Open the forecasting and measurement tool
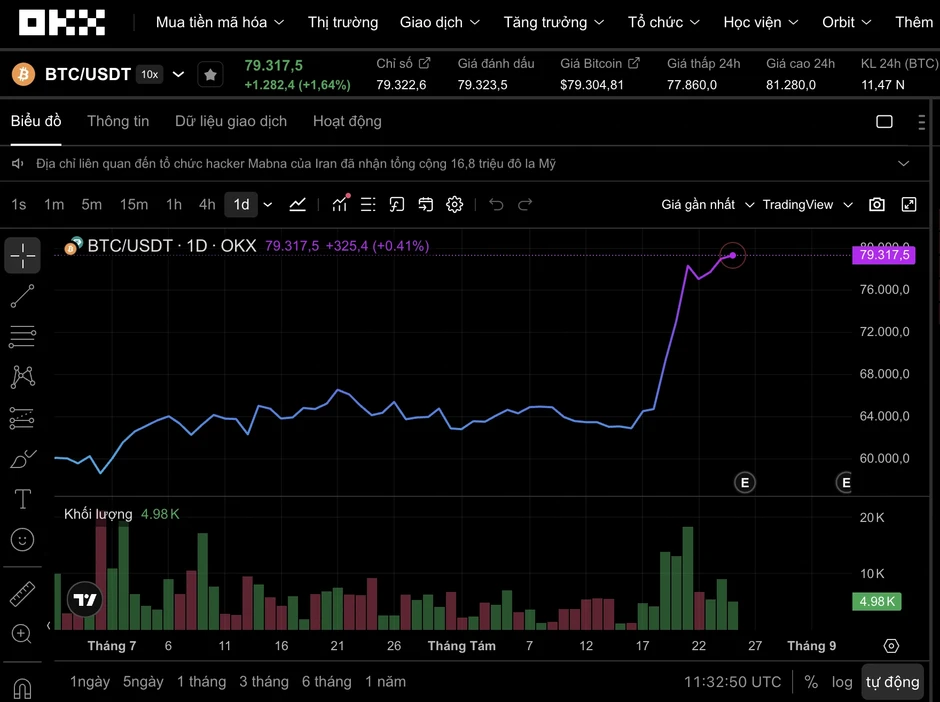The width and height of the screenshot is (940, 702). 22,418
